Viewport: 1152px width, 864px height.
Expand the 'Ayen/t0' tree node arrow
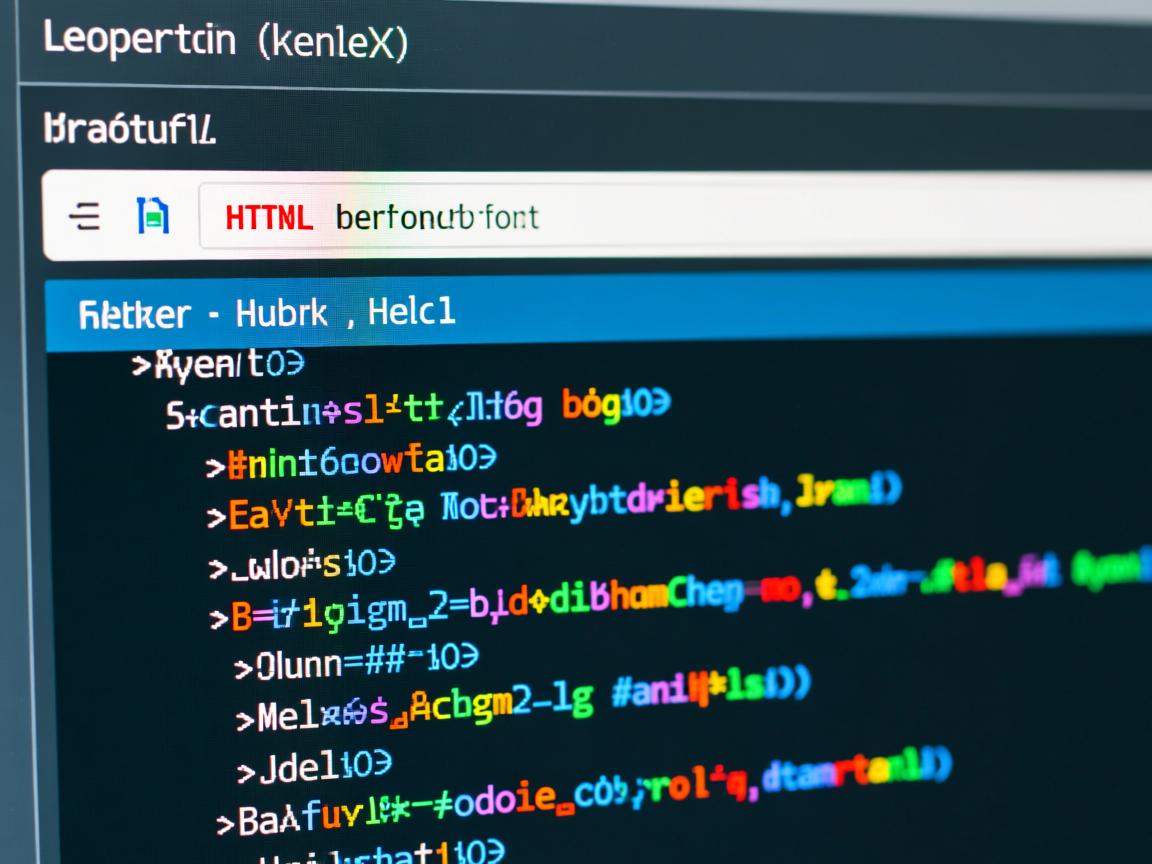(x=140, y=366)
